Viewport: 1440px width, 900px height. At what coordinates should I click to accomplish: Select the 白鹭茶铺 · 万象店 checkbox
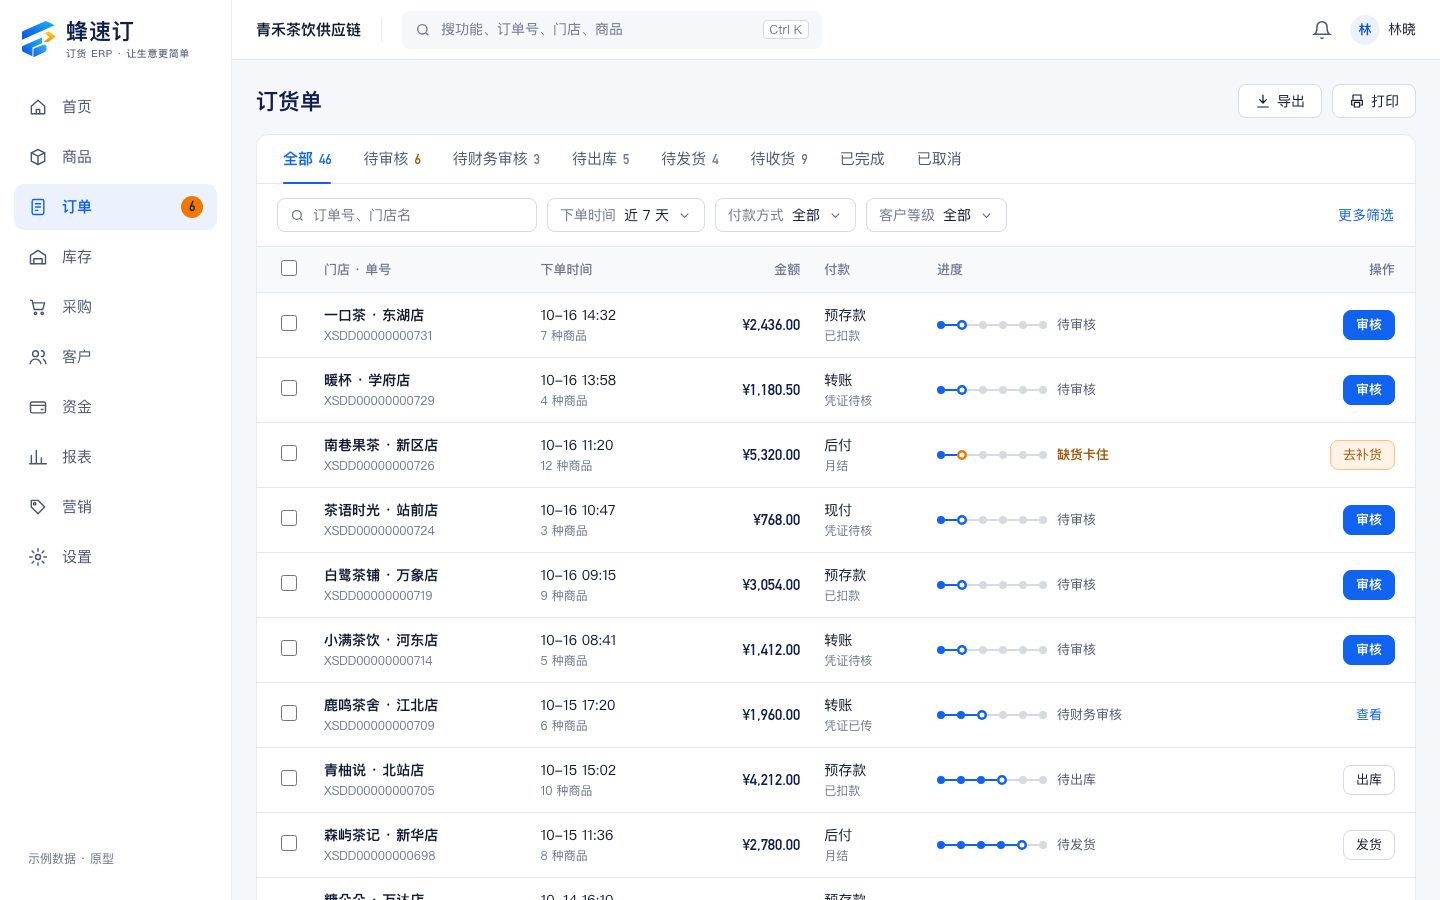pyautogui.click(x=289, y=583)
